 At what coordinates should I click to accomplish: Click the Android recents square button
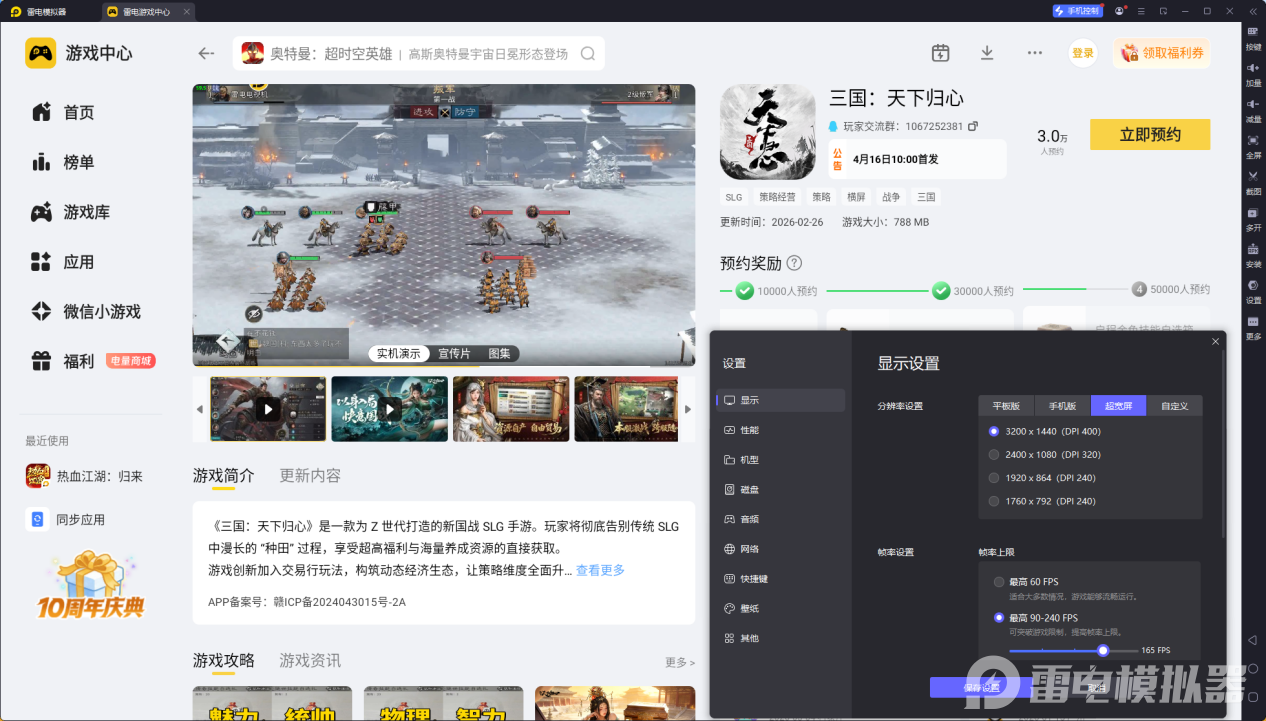point(1252,697)
